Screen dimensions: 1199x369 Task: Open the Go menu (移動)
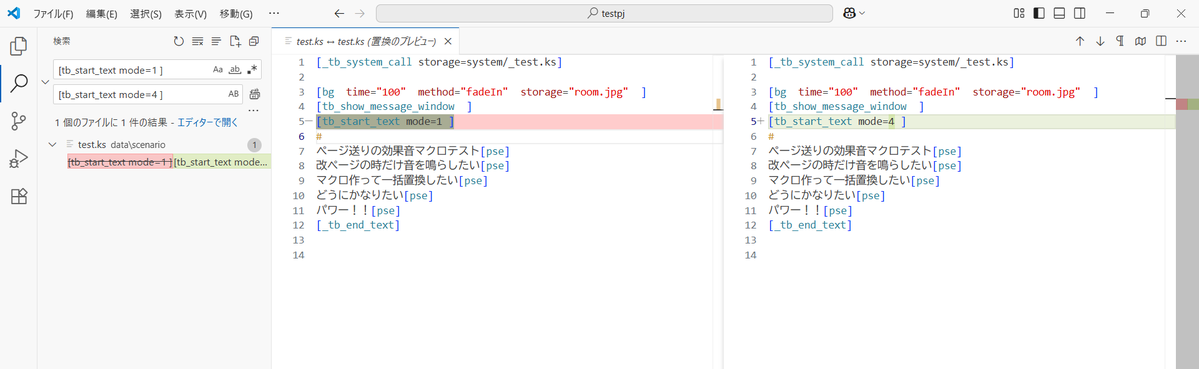click(236, 14)
